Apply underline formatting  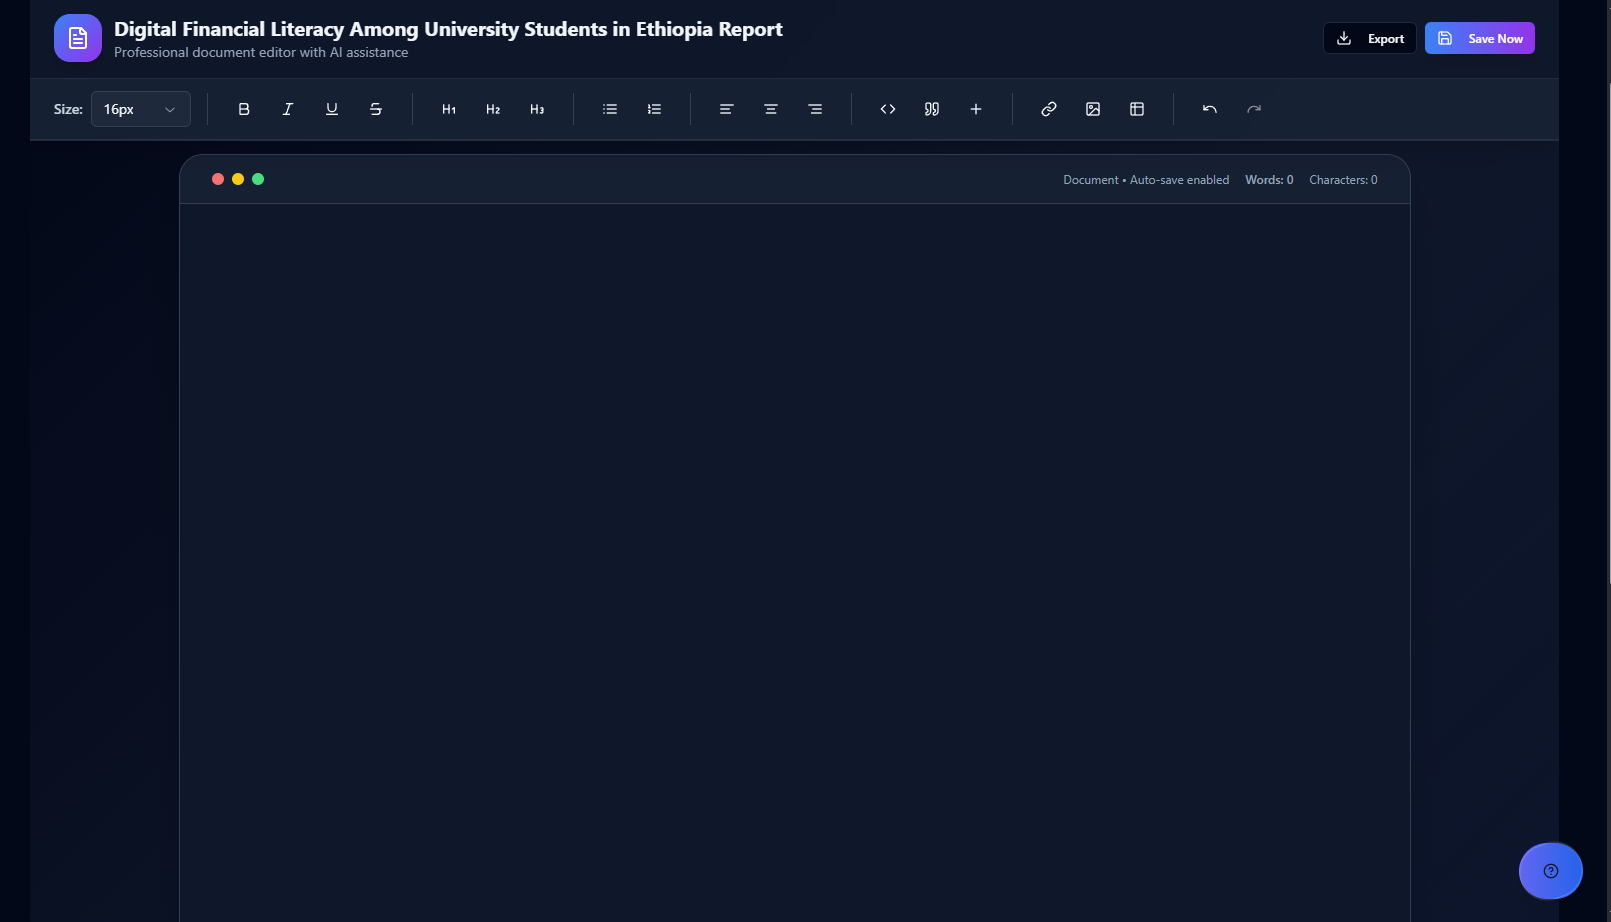click(332, 109)
